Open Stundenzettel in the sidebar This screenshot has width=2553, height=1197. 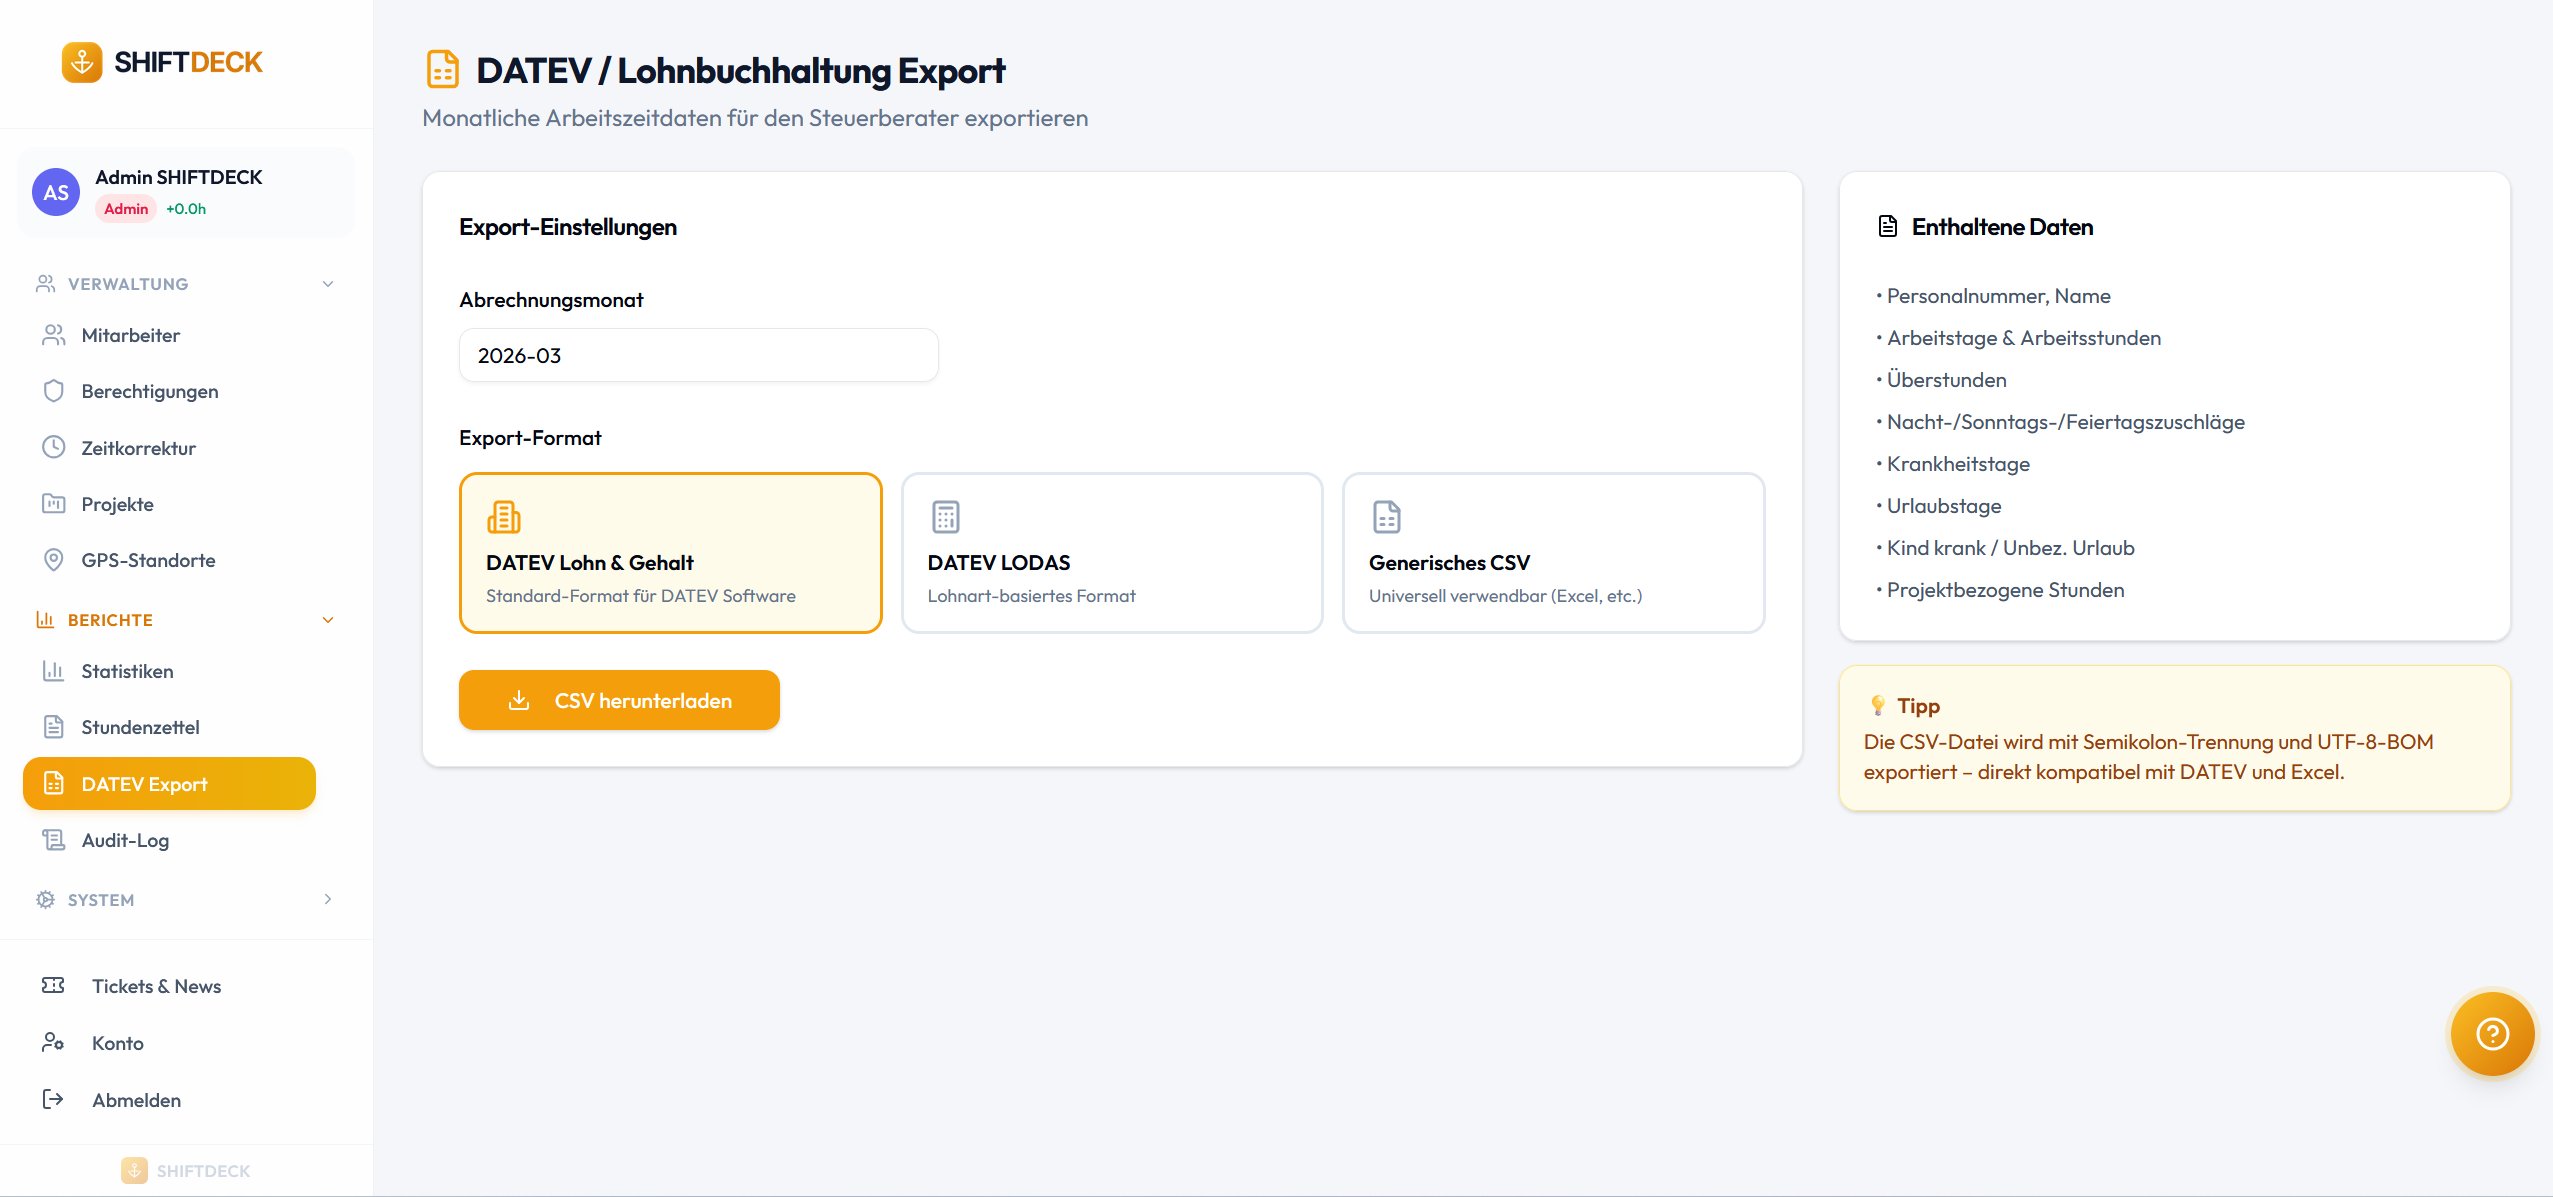[140, 727]
